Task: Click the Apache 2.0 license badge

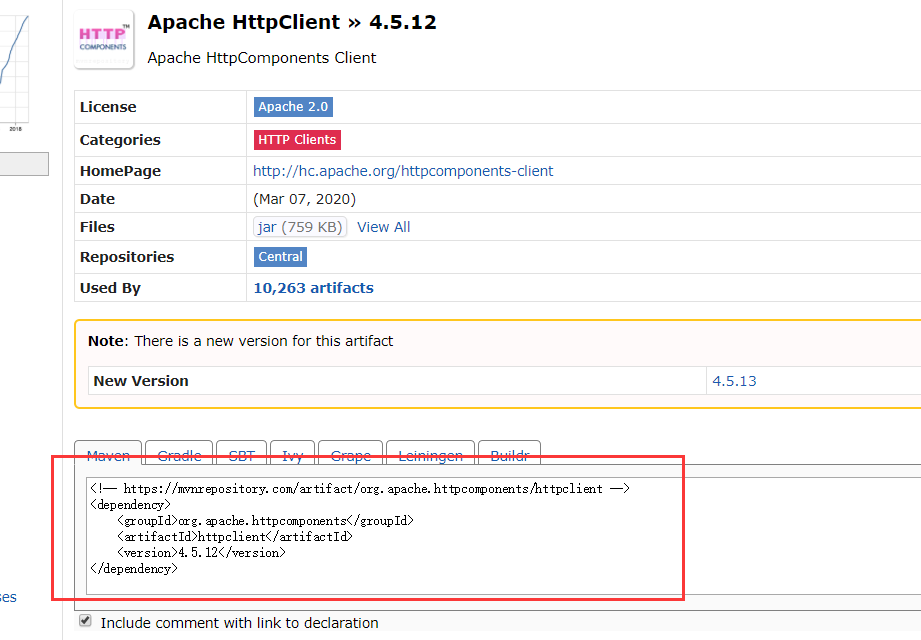Action: (293, 106)
